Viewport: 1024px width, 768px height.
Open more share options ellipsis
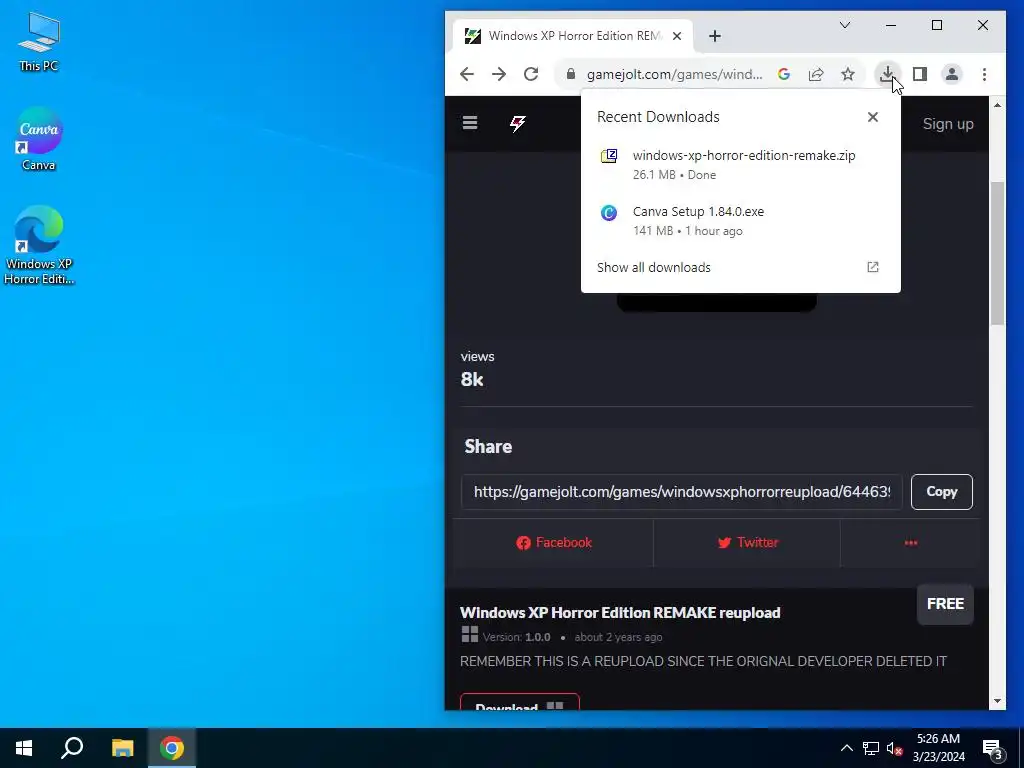910,543
